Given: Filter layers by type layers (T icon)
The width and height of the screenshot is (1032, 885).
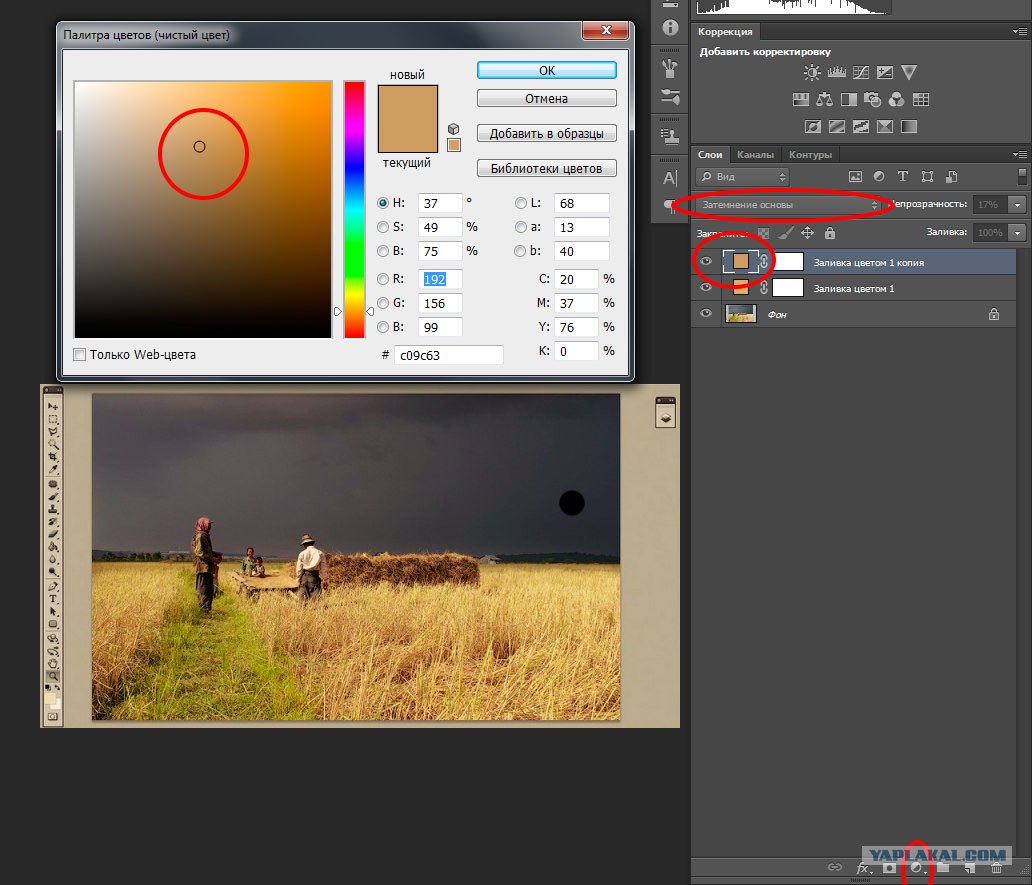Looking at the screenshot, I should [902, 176].
